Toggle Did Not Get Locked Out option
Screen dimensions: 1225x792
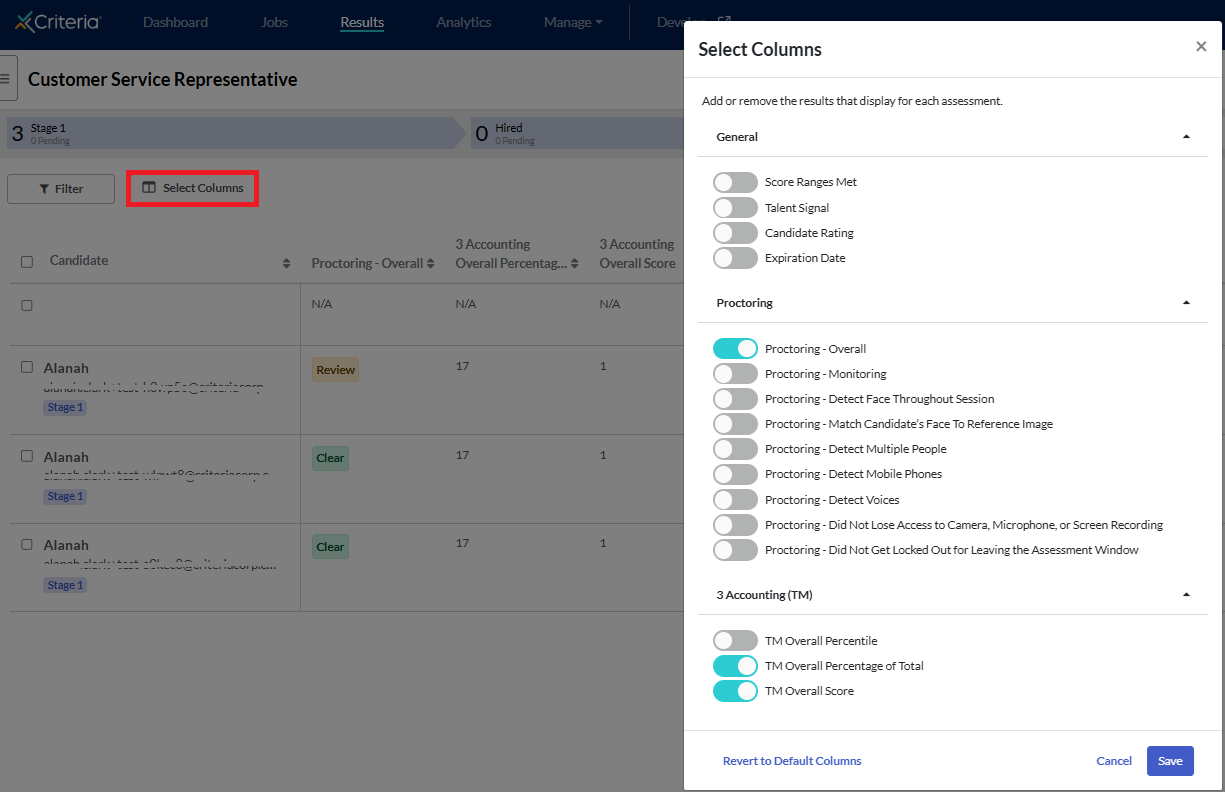[x=735, y=550]
